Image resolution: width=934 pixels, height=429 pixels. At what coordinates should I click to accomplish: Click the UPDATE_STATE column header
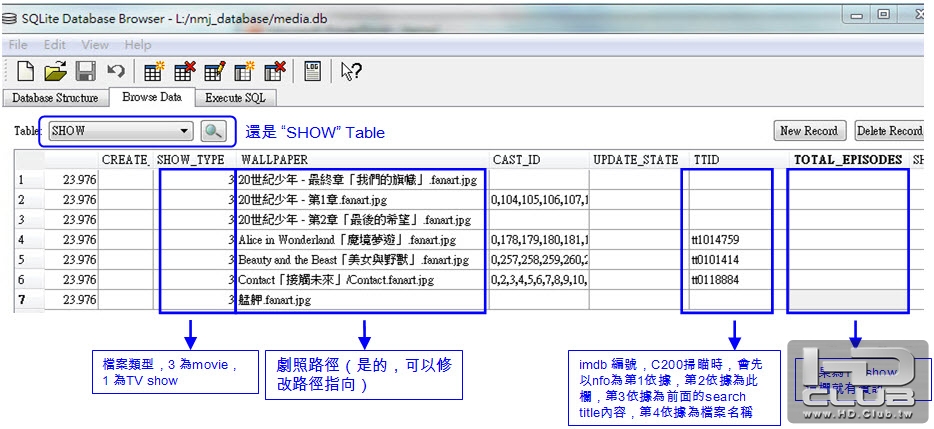point(640,160)
